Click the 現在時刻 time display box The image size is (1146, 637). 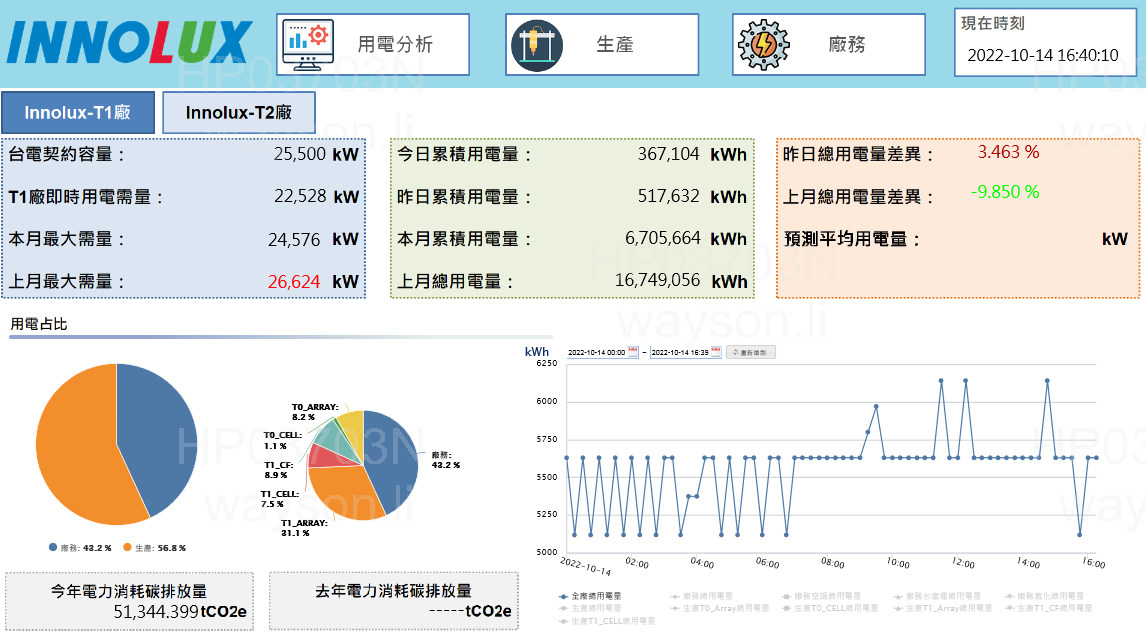1045,42
